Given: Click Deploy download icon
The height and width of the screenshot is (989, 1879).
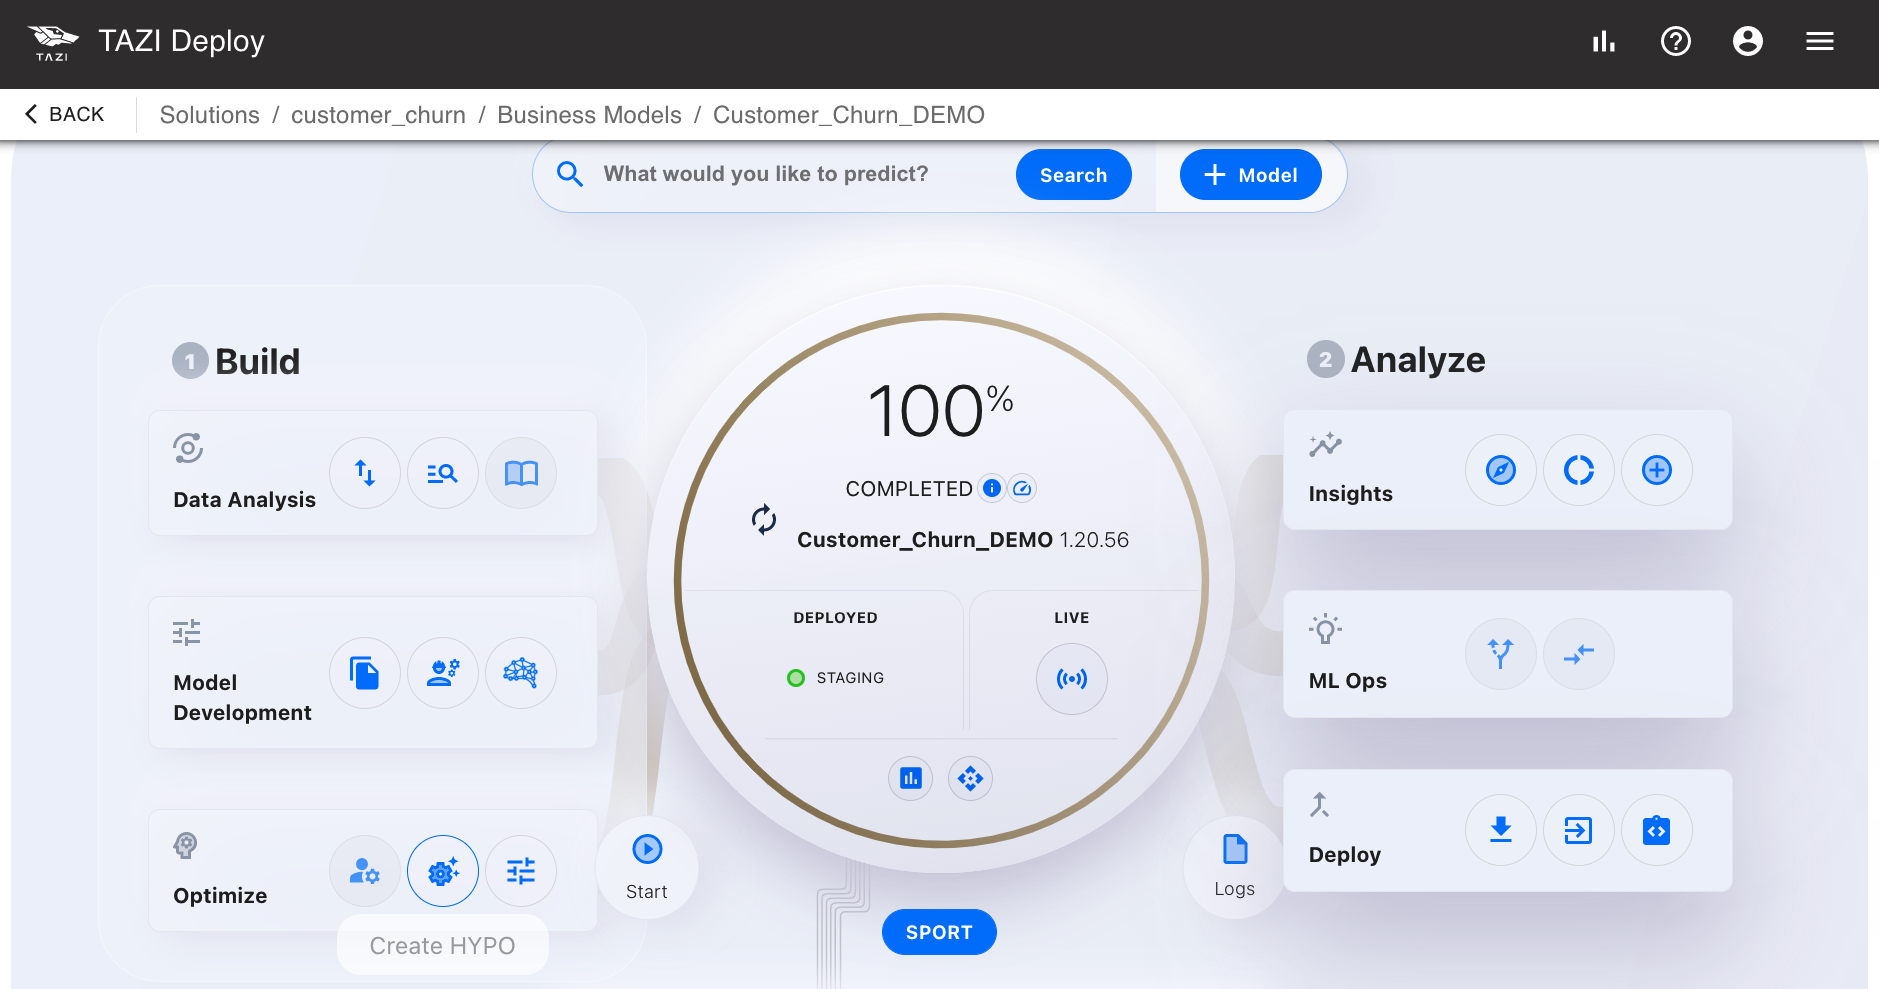Looking at the screenshot, I should click(x=1501, y=830).
